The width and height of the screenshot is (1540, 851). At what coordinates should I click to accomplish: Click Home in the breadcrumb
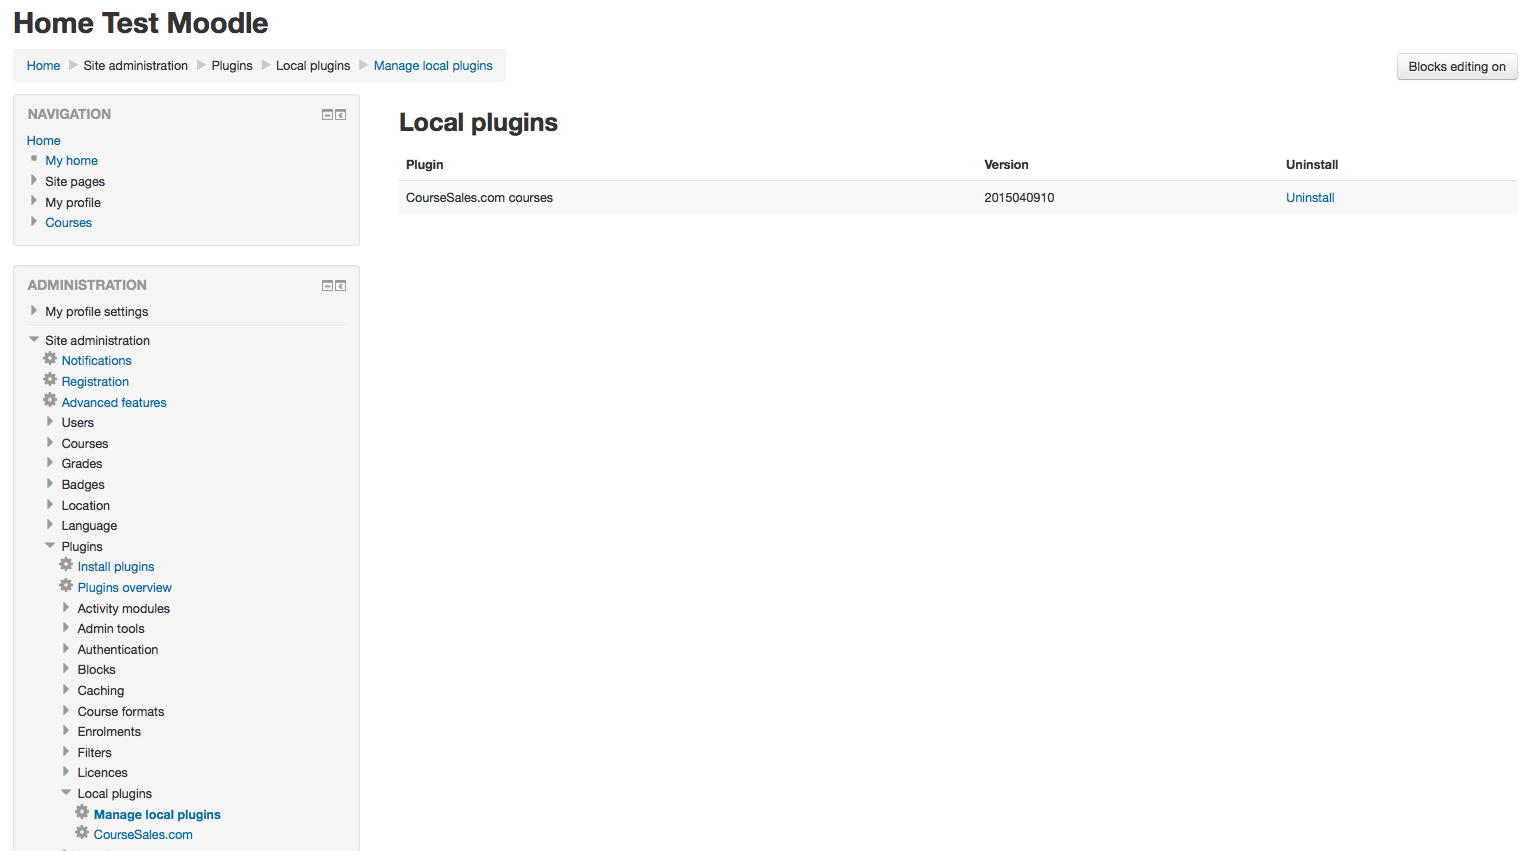pyautogui.click(x=43, y=66)
